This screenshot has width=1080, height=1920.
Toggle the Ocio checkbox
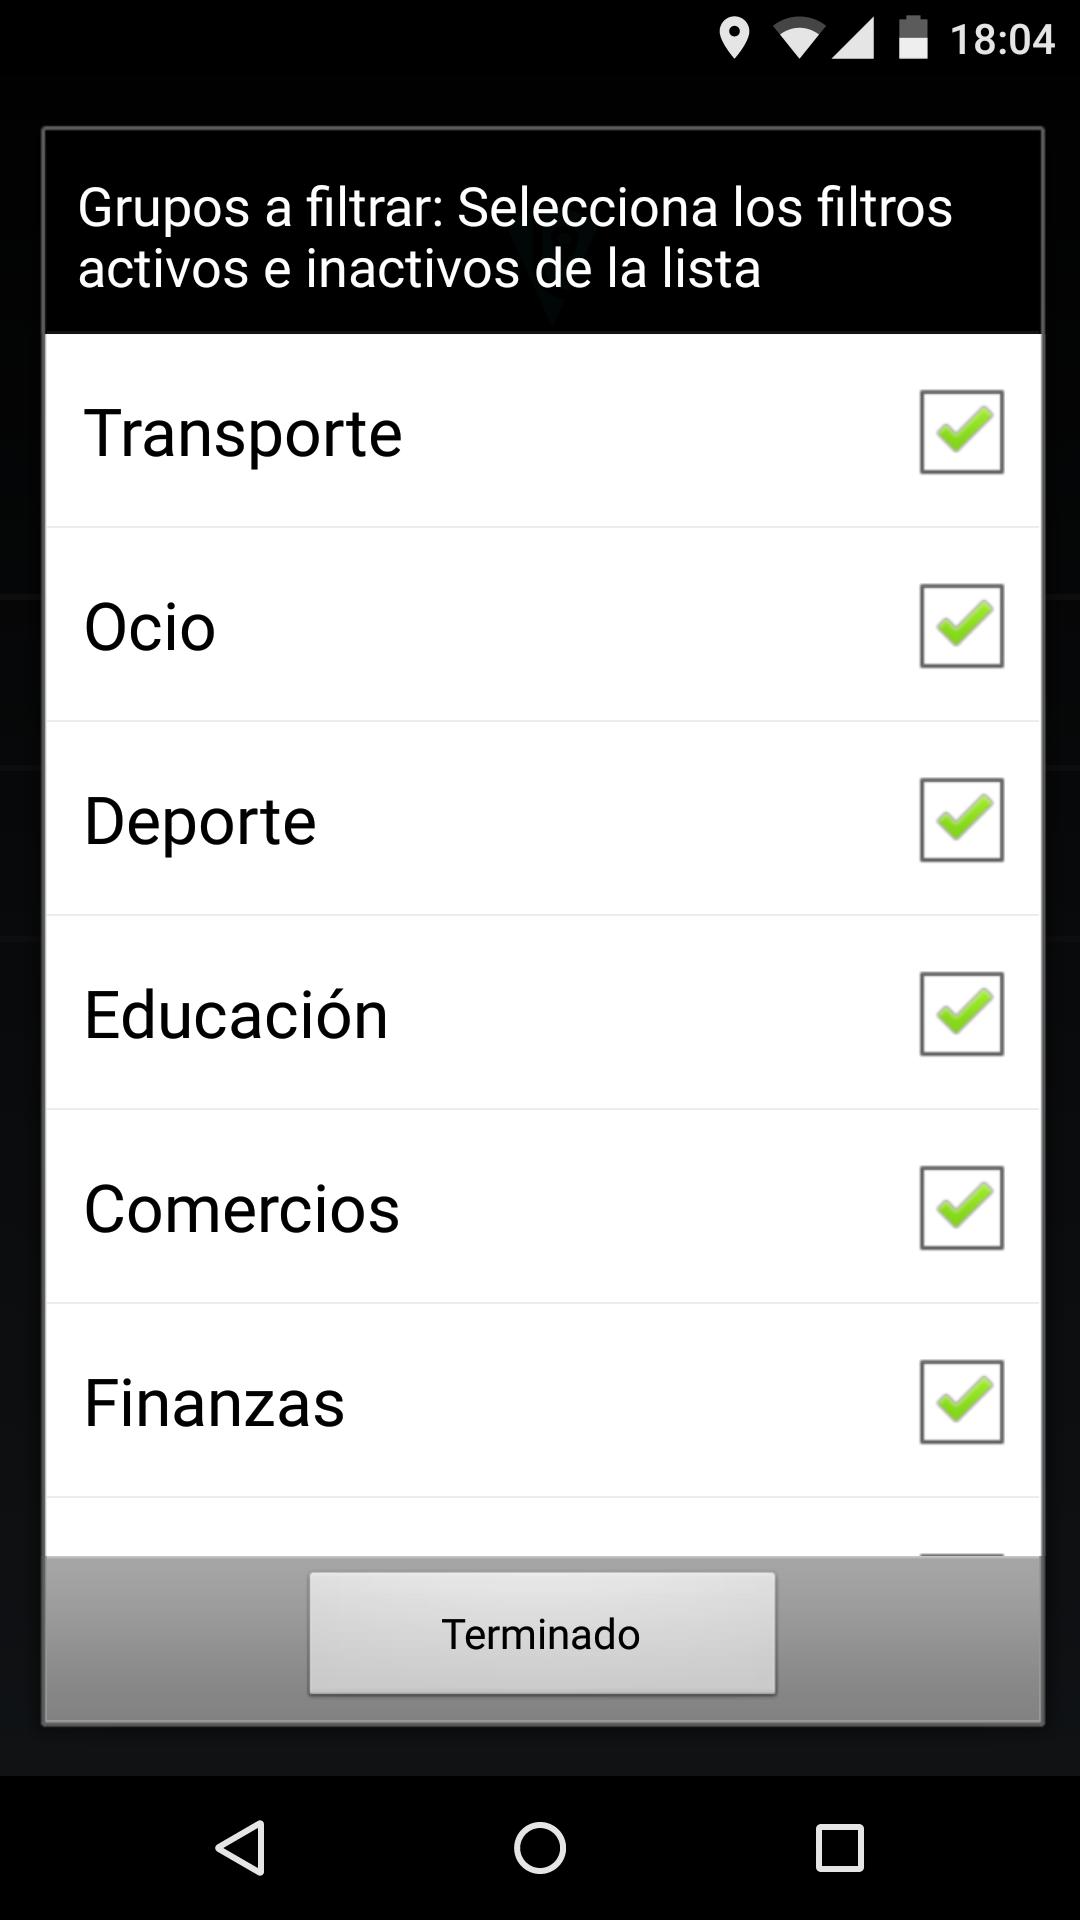(x=961, y=626)
